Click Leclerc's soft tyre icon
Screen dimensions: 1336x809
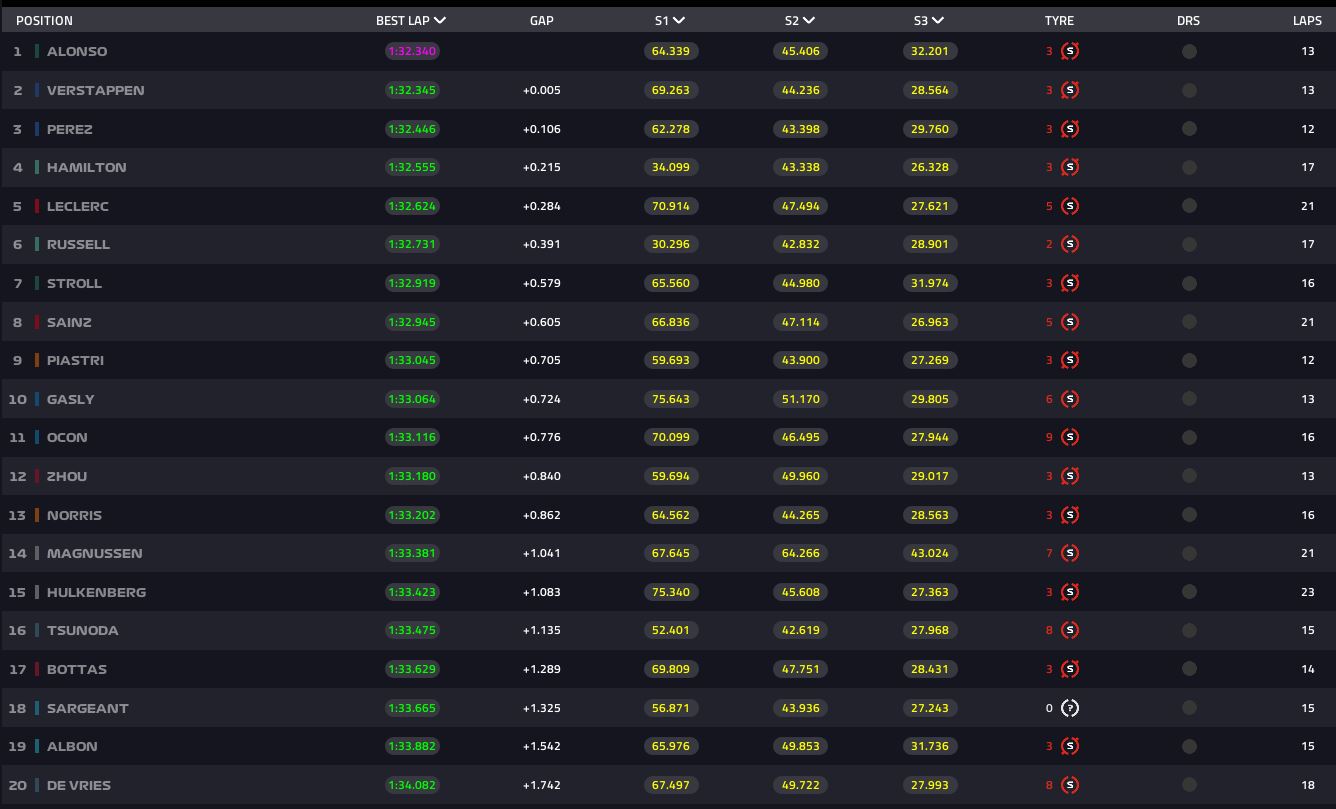[1070, 206]
